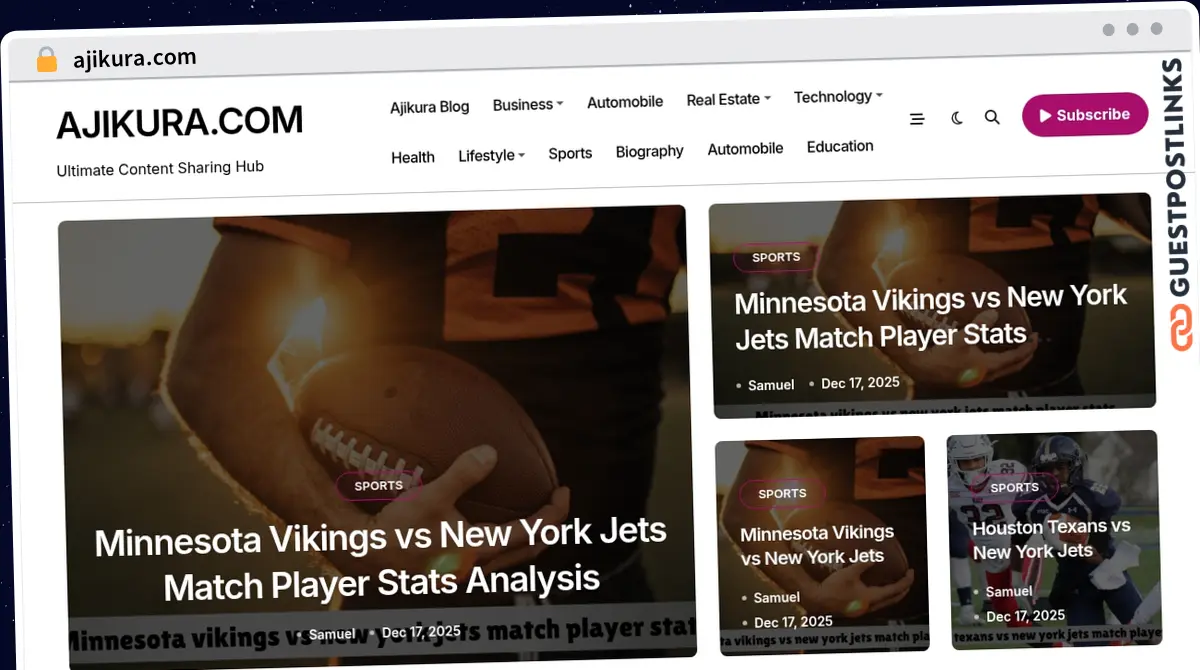Select the Education menu item
The height and width of the screenshot is (670, 1200).
click(x=840, y=146)
